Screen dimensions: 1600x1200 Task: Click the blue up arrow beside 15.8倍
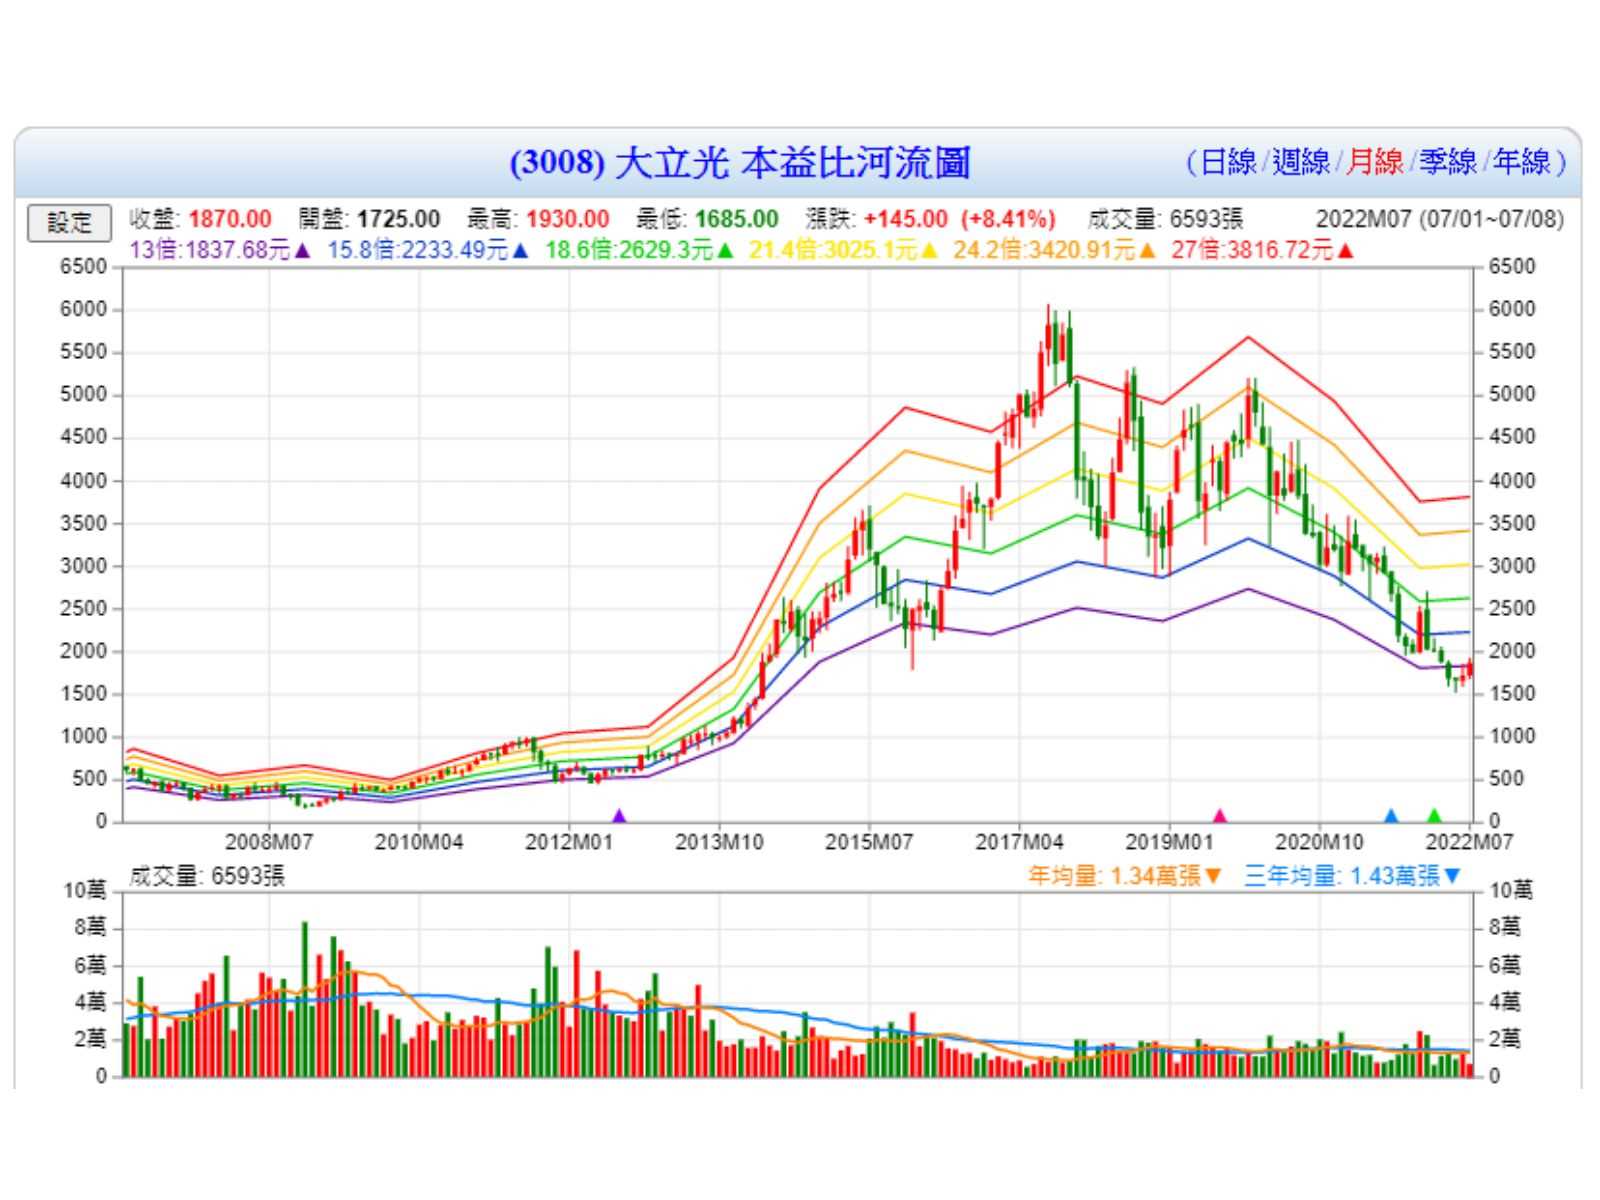tap(520, 251)
